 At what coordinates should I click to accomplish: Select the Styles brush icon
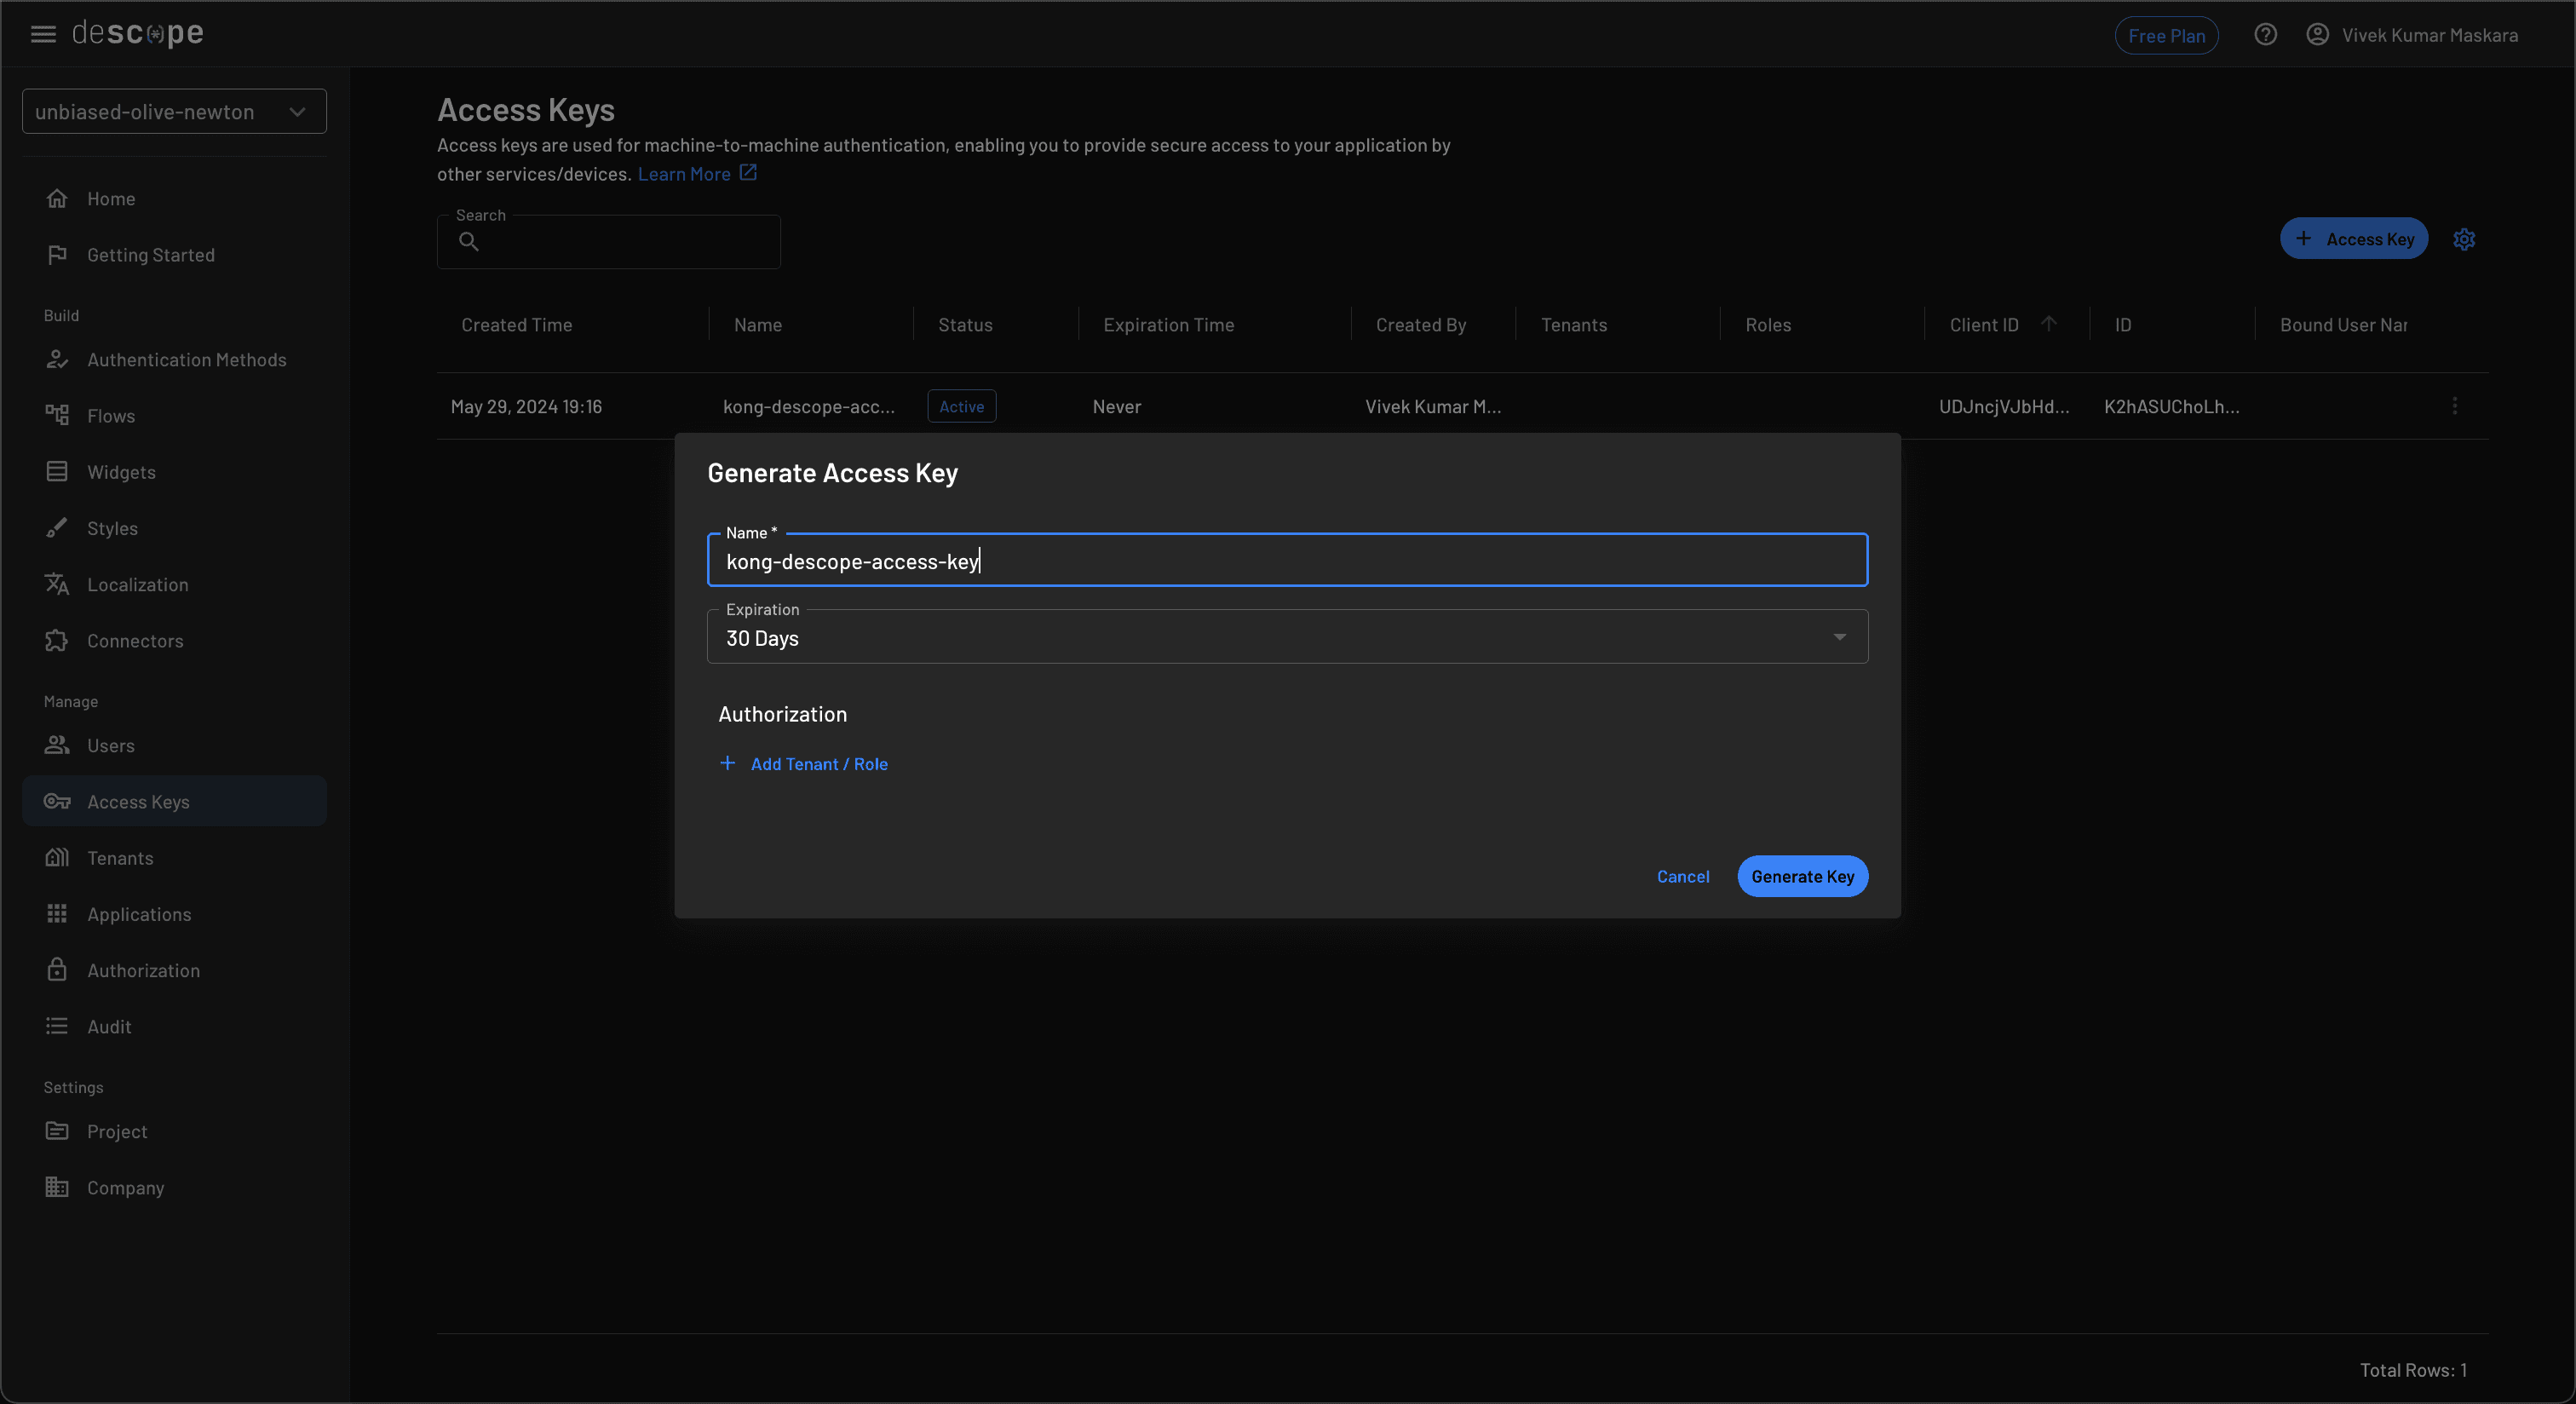(x=58, y=527)
